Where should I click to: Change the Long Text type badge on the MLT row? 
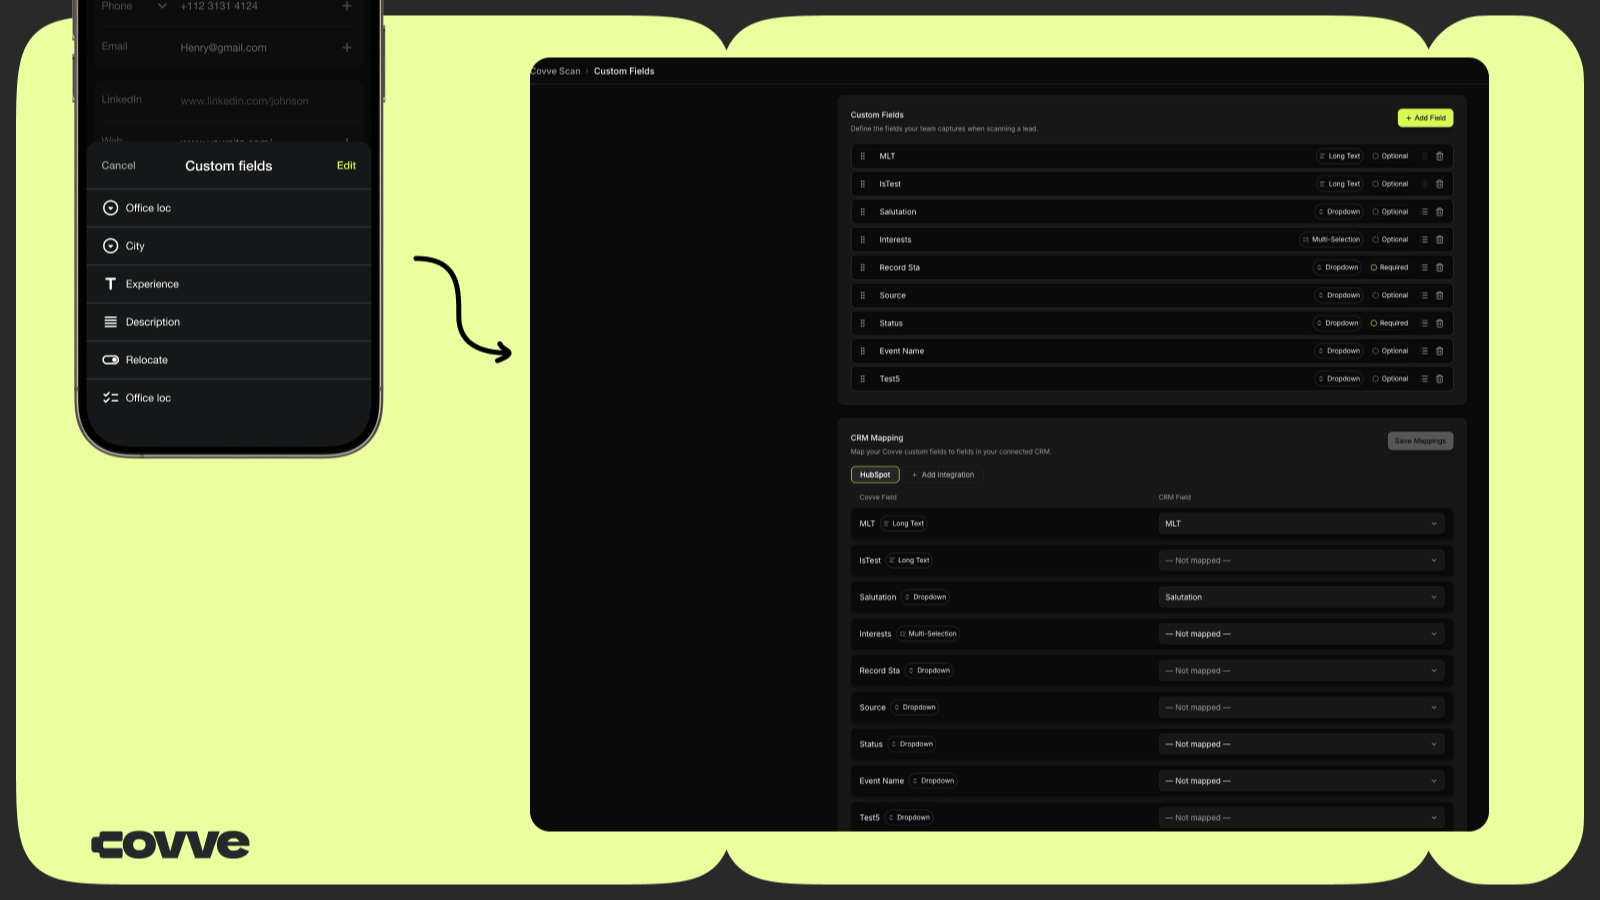coord(1339,156)
